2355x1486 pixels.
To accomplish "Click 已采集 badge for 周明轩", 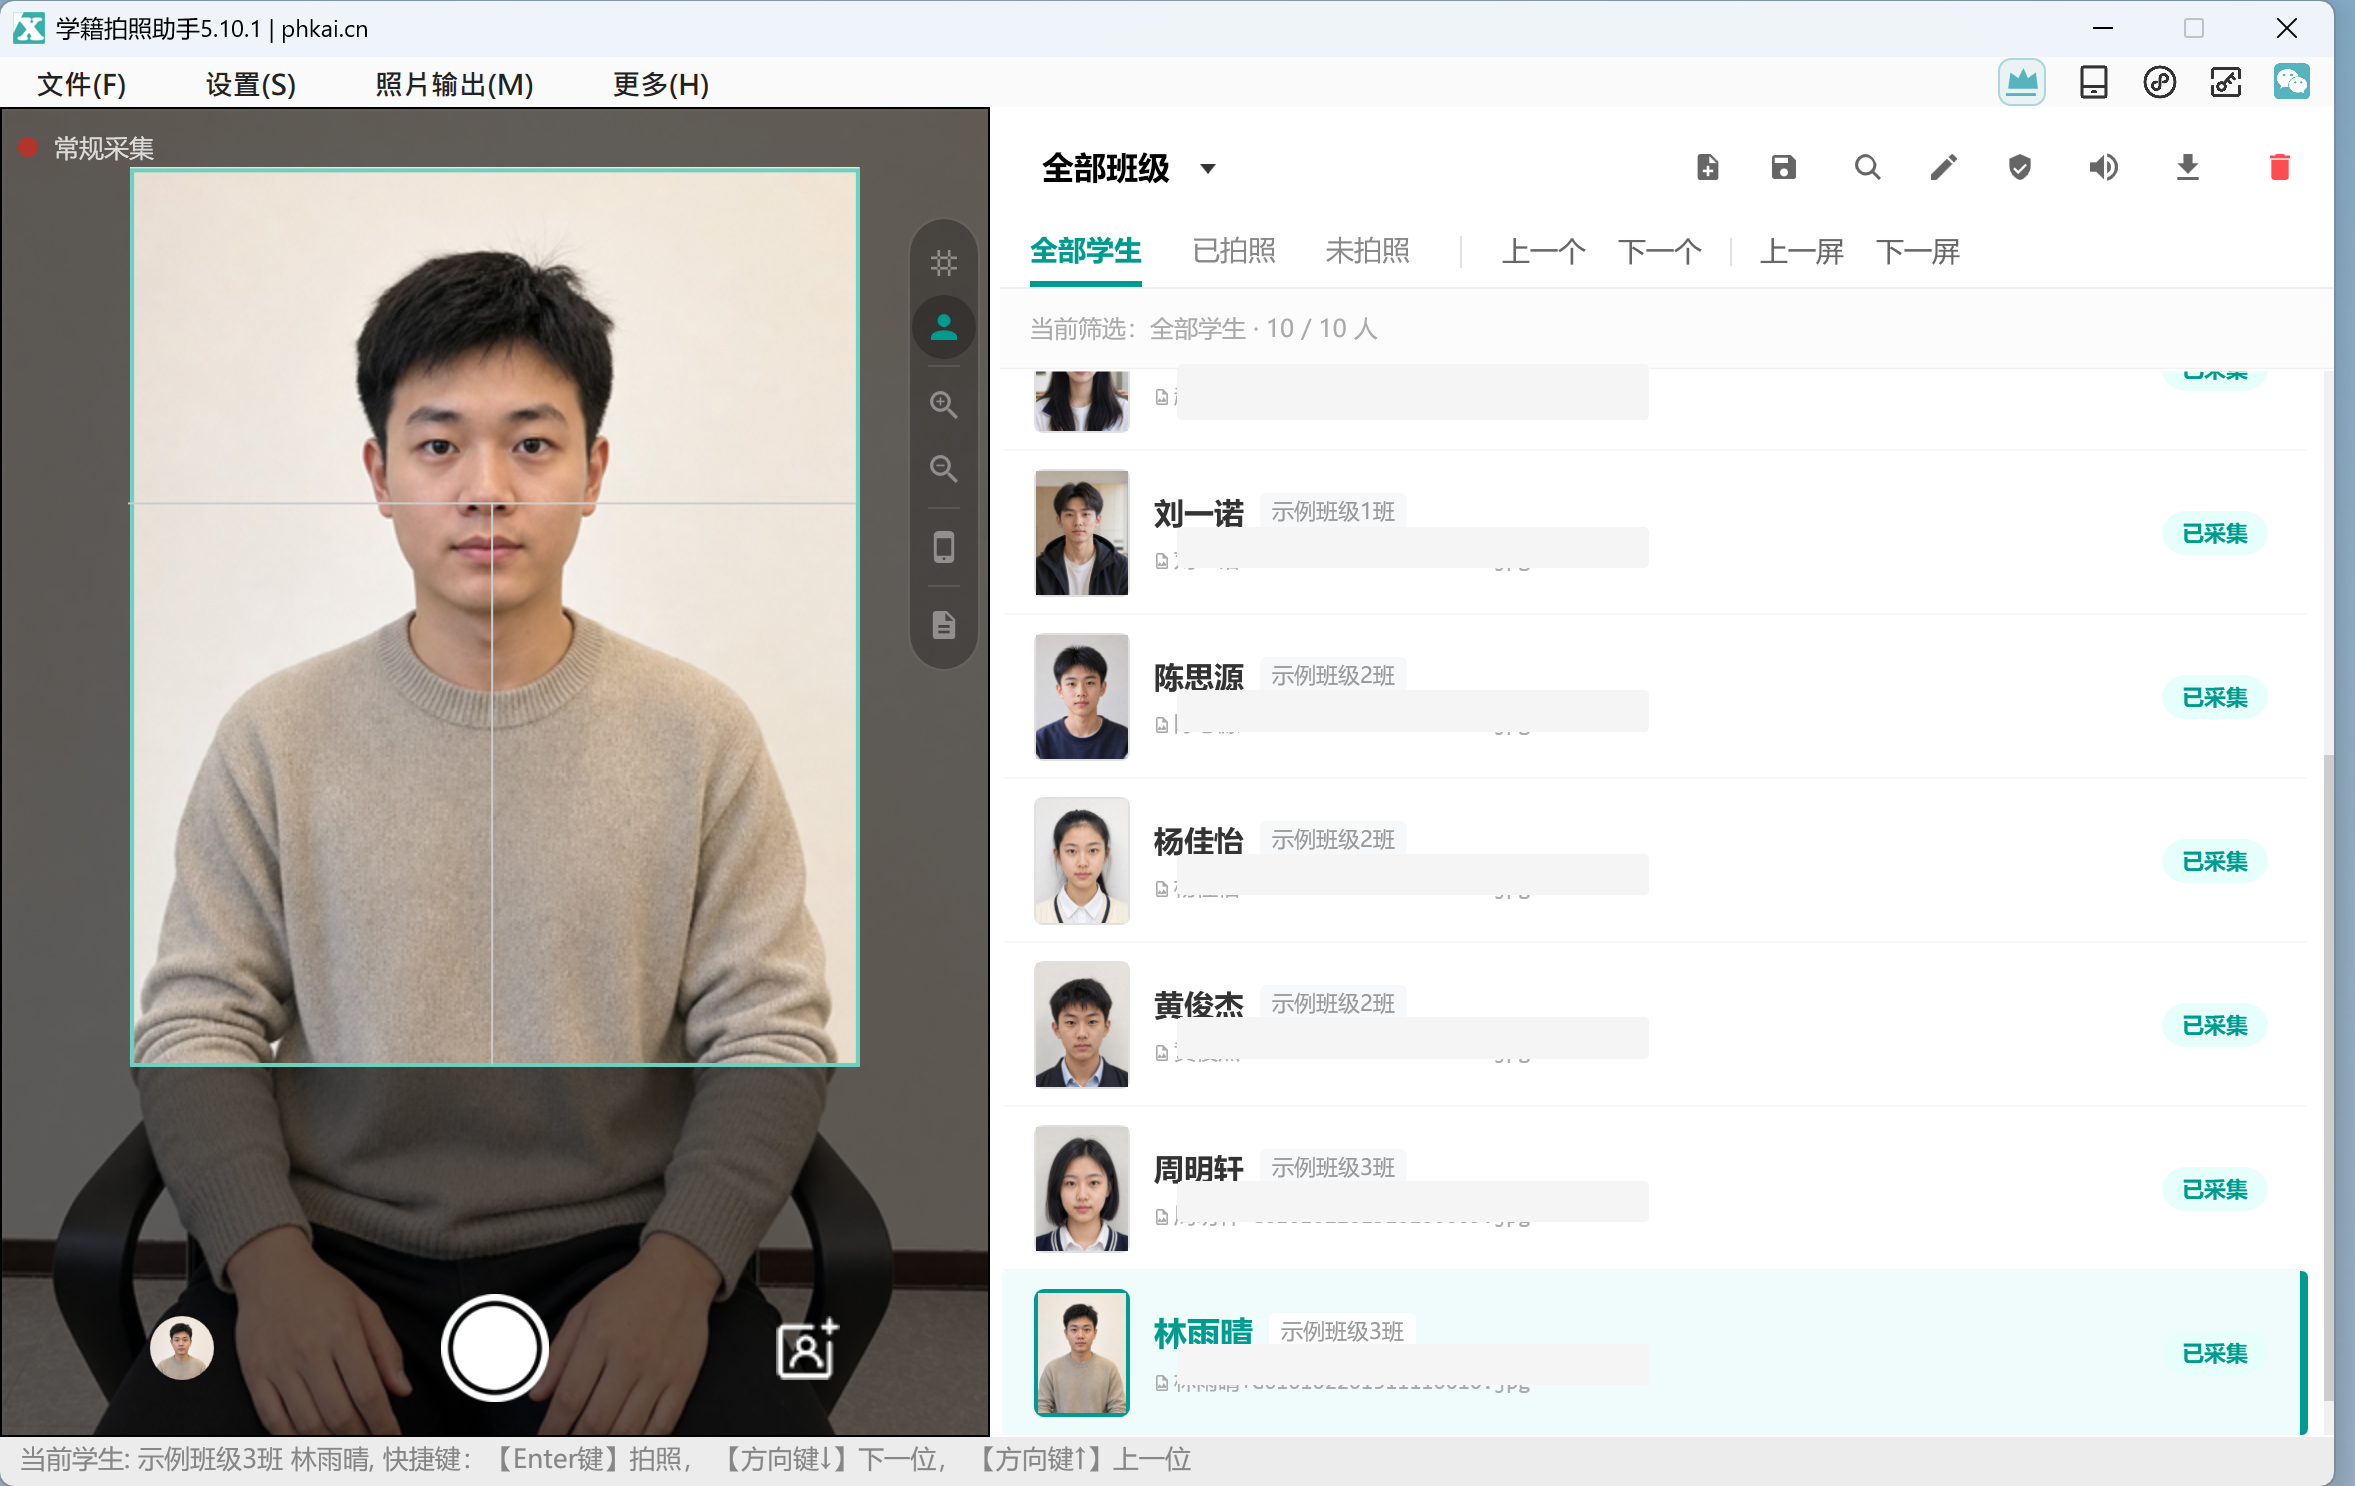I will coord(2215,1190).
